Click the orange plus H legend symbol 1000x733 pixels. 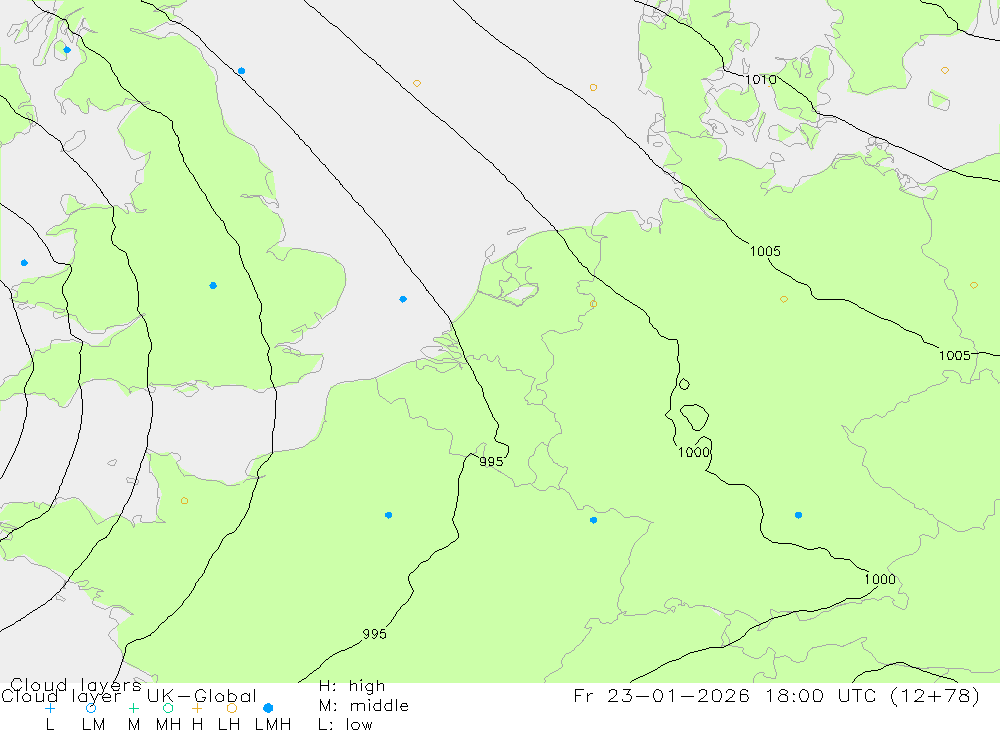(197, 708)
